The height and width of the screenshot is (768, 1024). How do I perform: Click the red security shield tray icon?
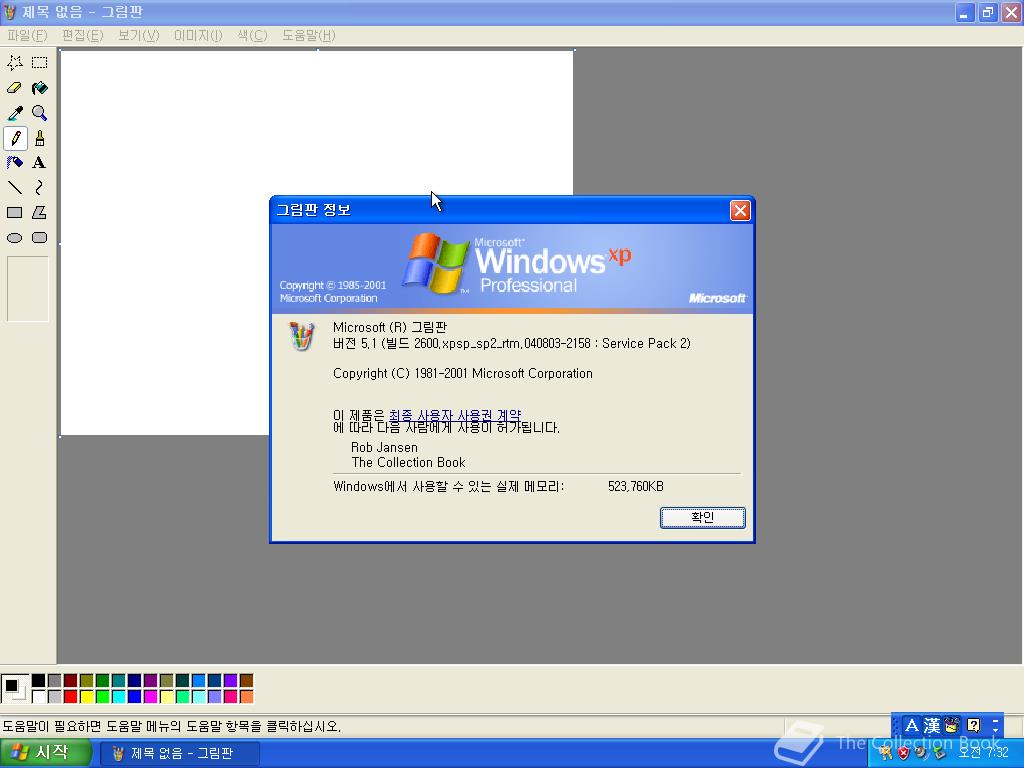tap(903, 753)
